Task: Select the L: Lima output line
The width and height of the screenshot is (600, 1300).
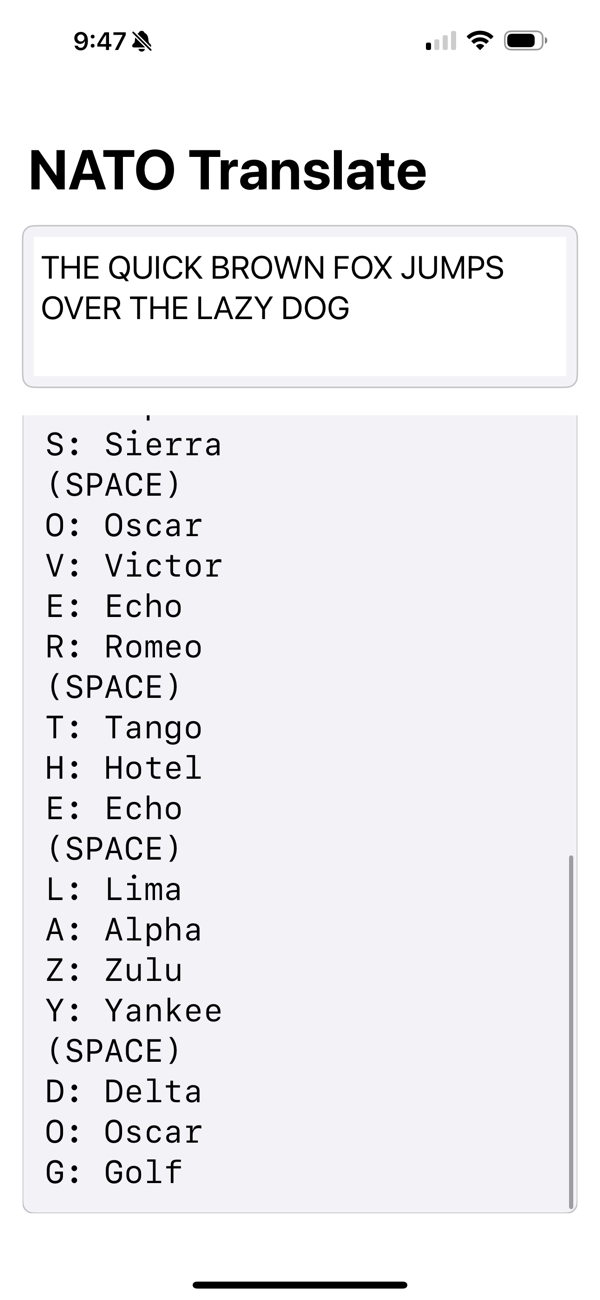Action: (x=110, y=889)
